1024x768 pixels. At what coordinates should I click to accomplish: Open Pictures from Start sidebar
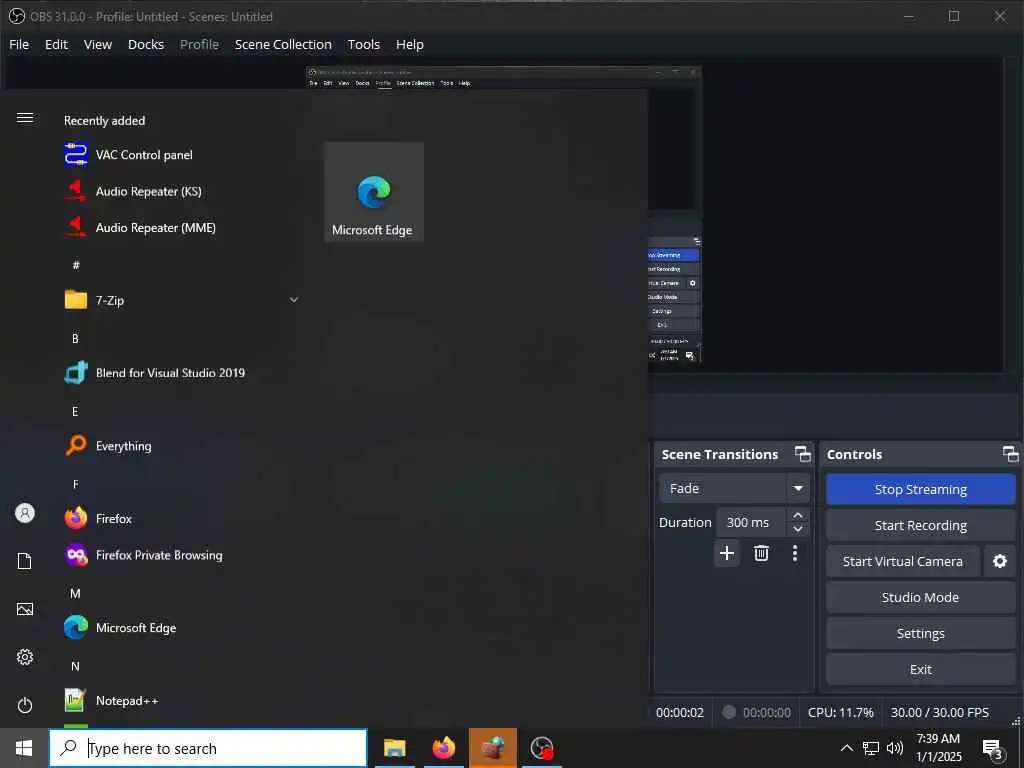point(25,609)
